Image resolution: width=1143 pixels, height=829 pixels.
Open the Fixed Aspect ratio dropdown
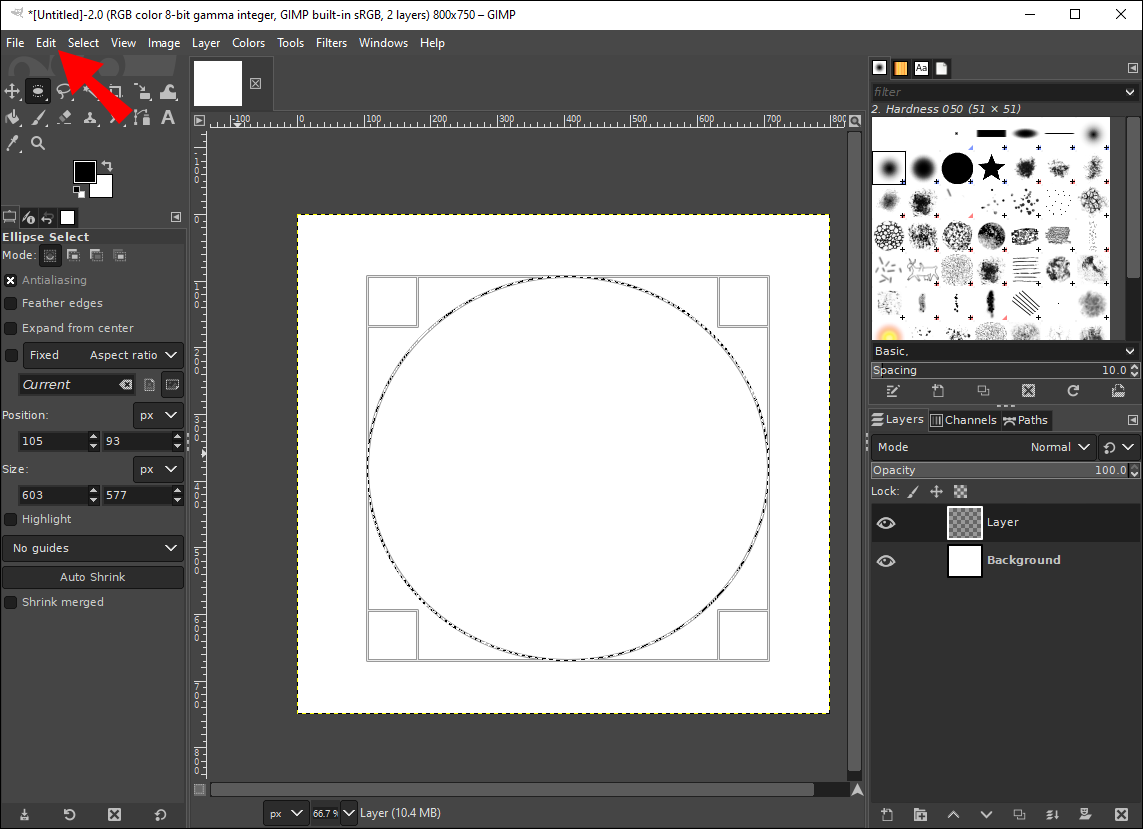click(x=103, y=355)
